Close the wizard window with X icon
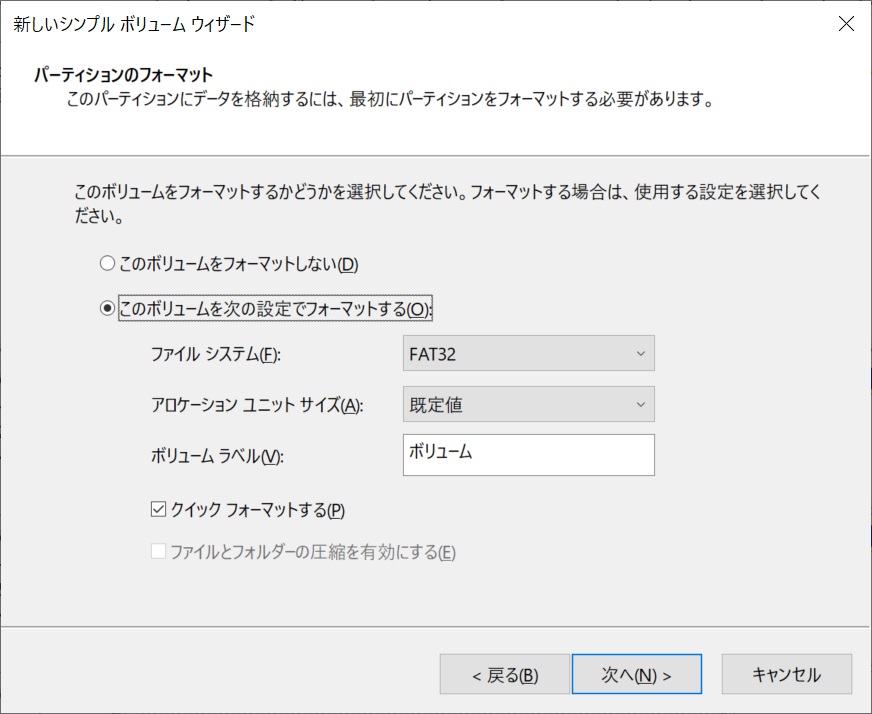Screen dimensions: 872x714 pyautogui.click(x=846, y=23)
